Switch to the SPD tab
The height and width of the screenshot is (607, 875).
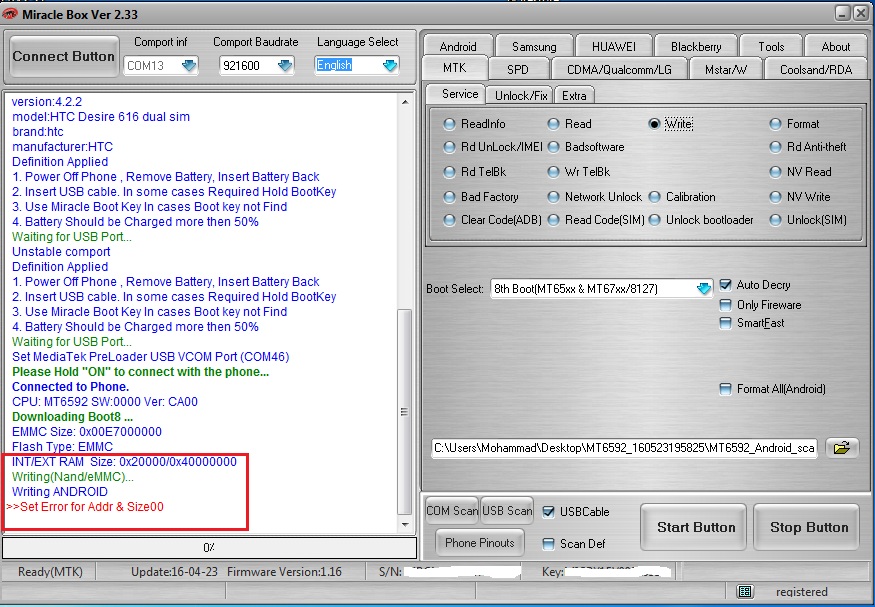point(518,69)
